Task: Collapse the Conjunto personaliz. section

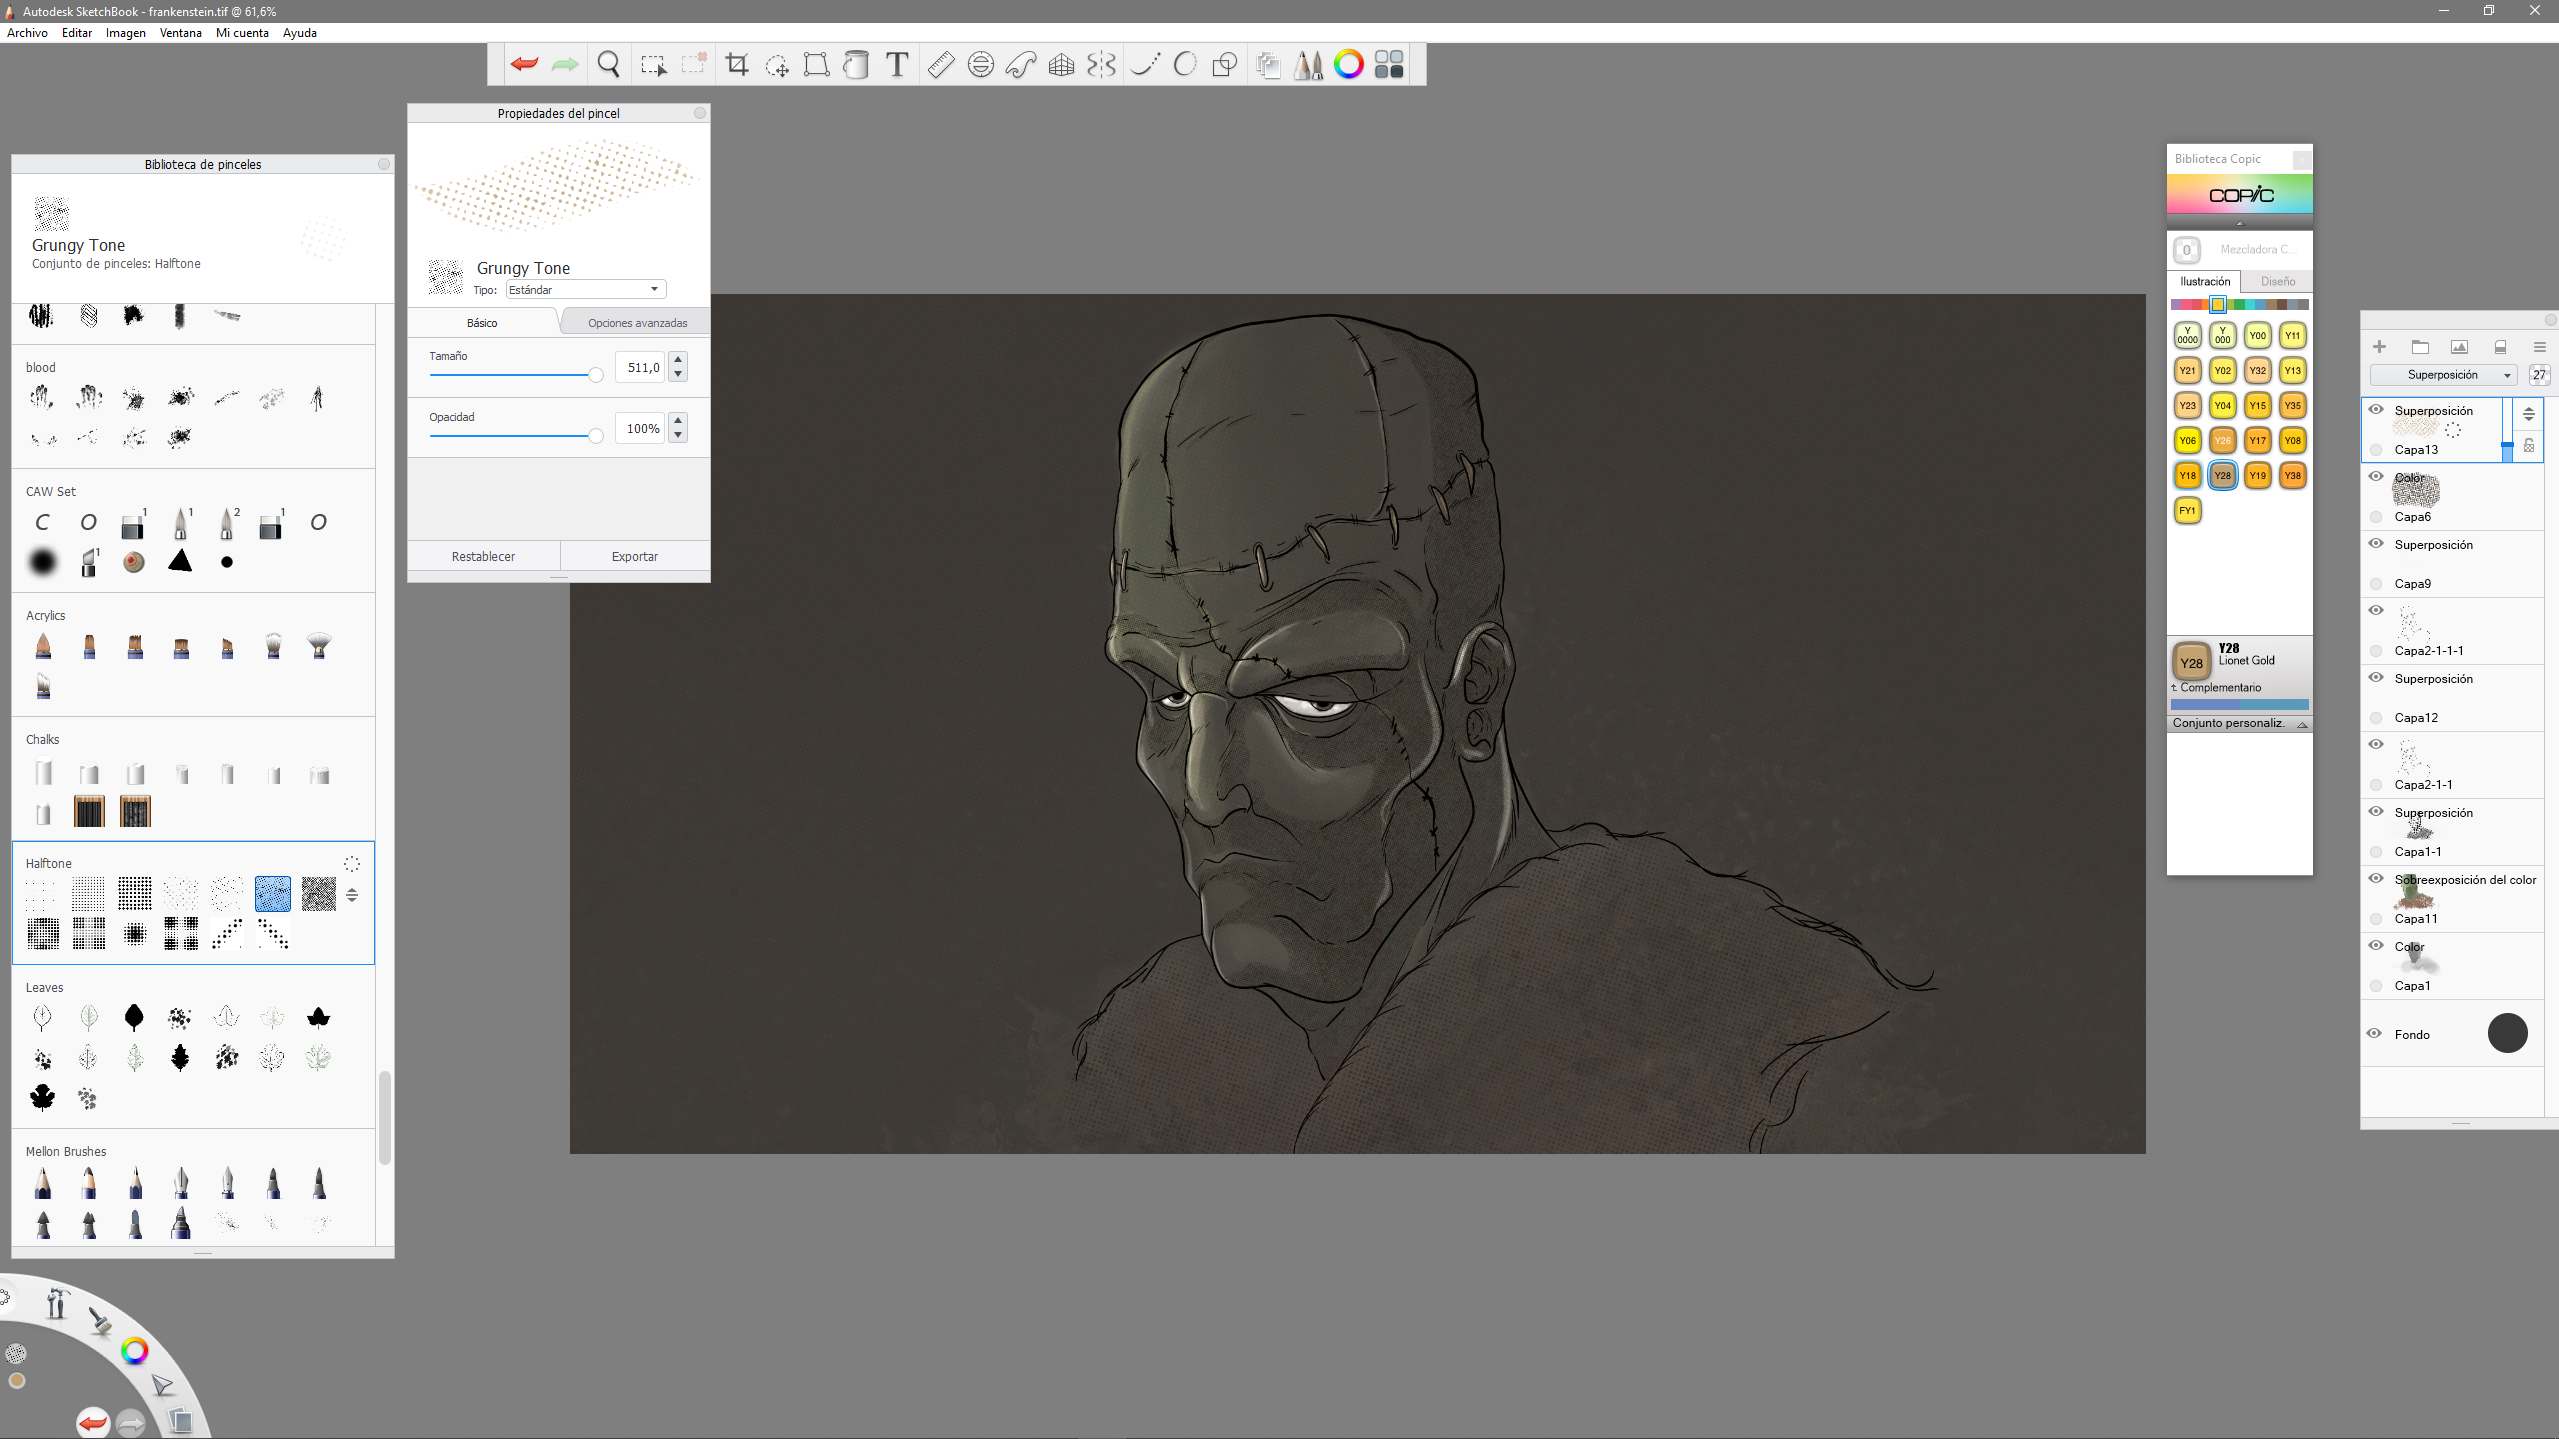Action: 2301,724
